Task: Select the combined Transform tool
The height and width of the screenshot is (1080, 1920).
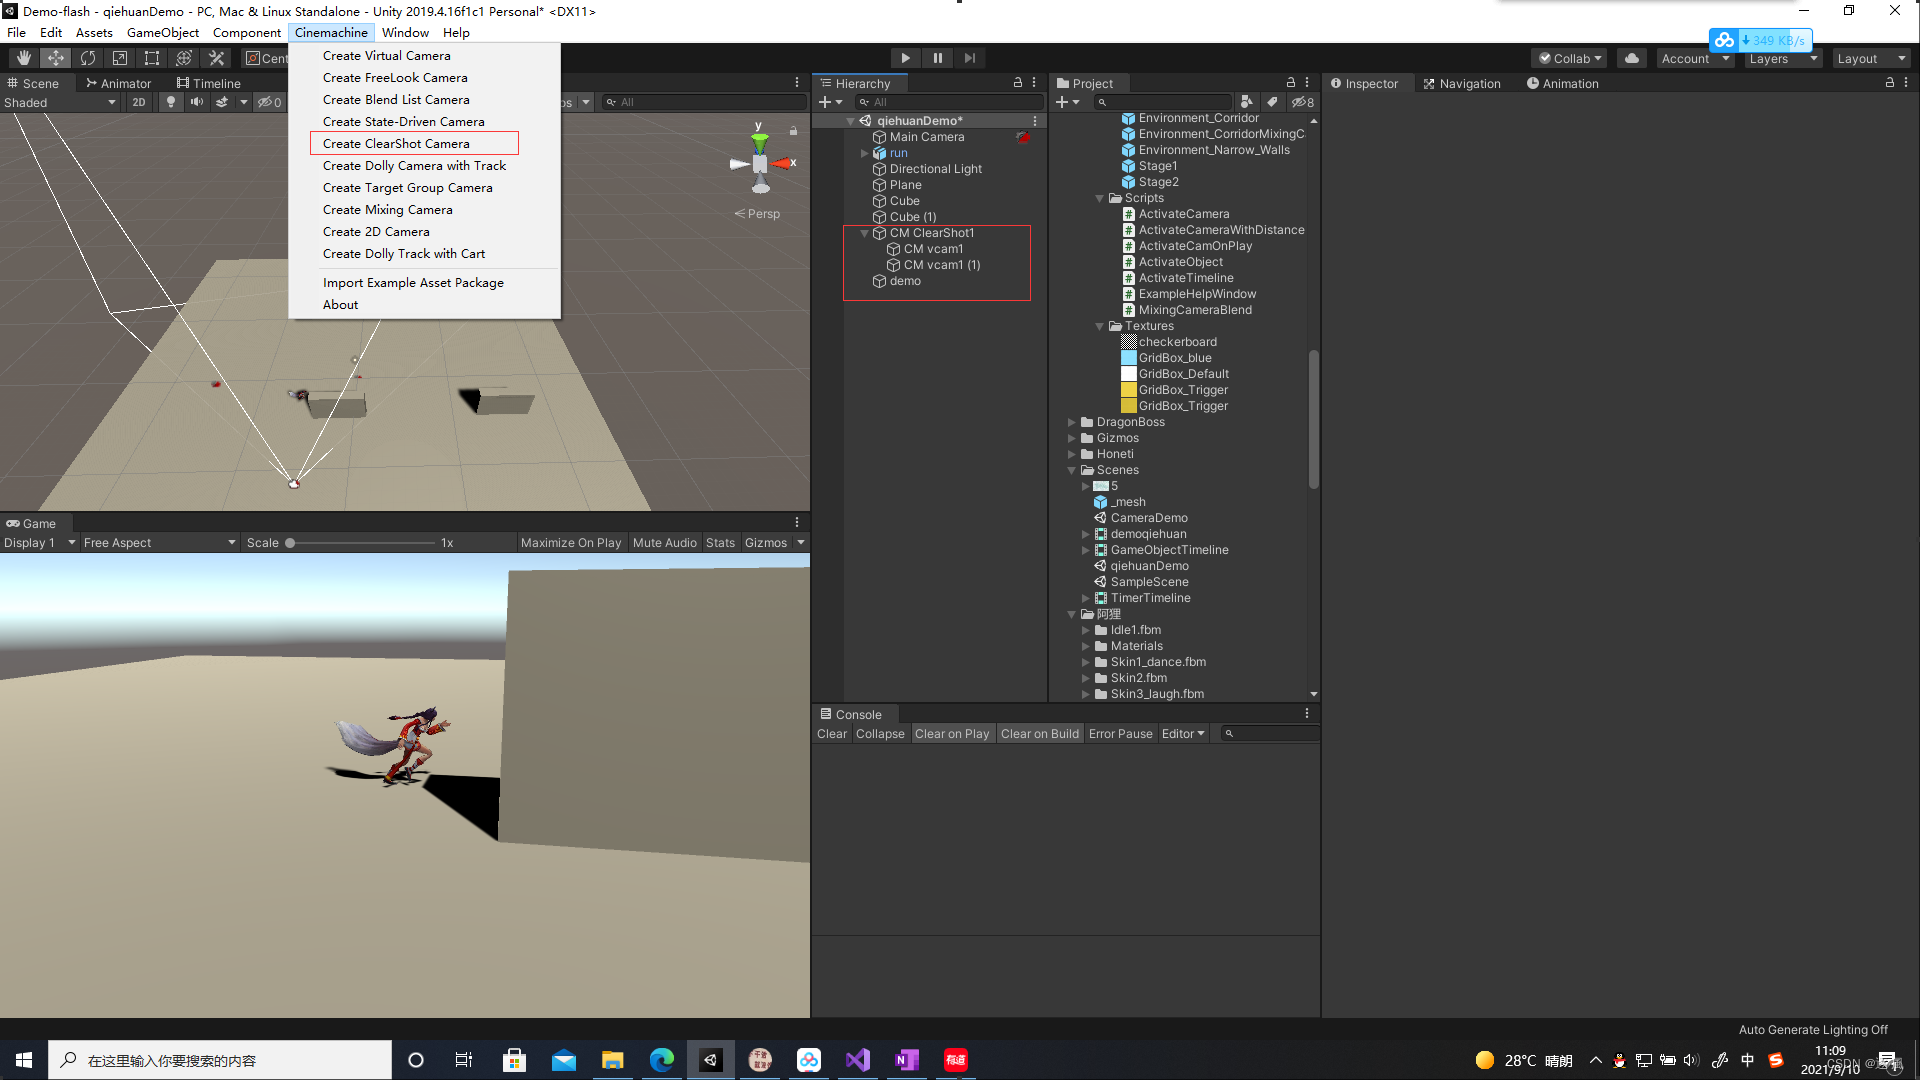Action: 184,58
